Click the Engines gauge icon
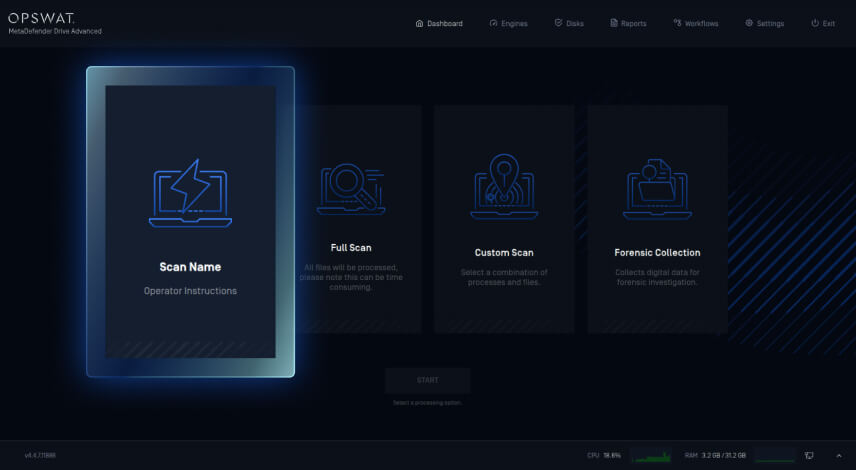 [x=494, y=23]
